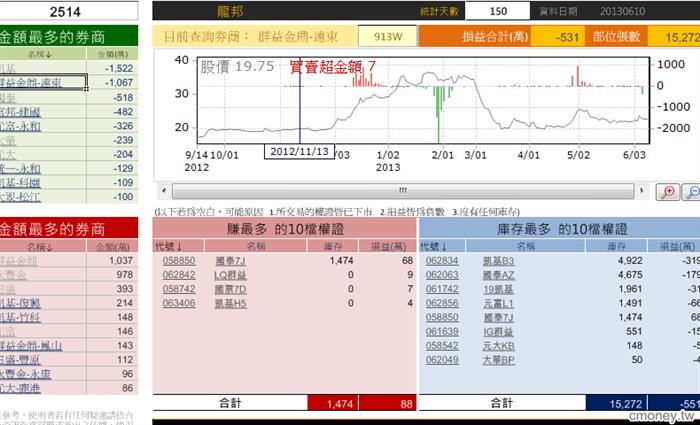Open the 松江 broker link with amount -100

[20, 197]
